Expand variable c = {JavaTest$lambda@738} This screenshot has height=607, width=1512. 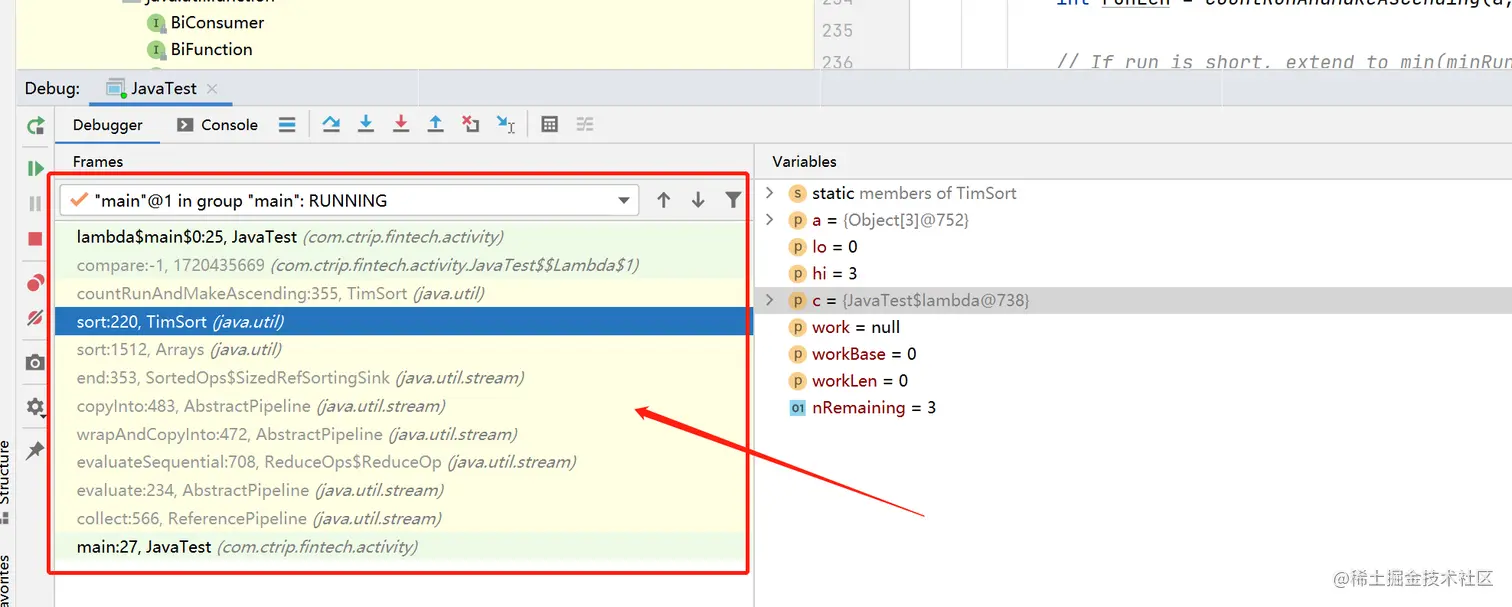tap(769, 300)
